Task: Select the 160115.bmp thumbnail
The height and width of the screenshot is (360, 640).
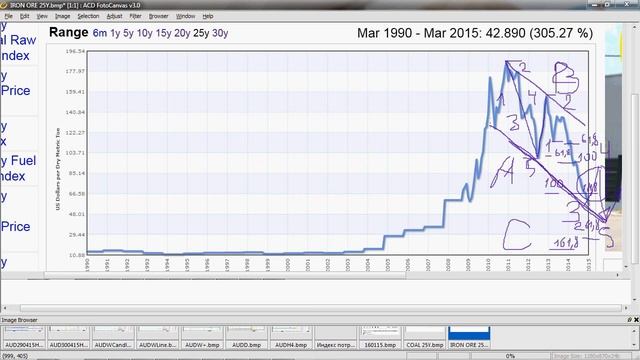Action: [380, 337]
